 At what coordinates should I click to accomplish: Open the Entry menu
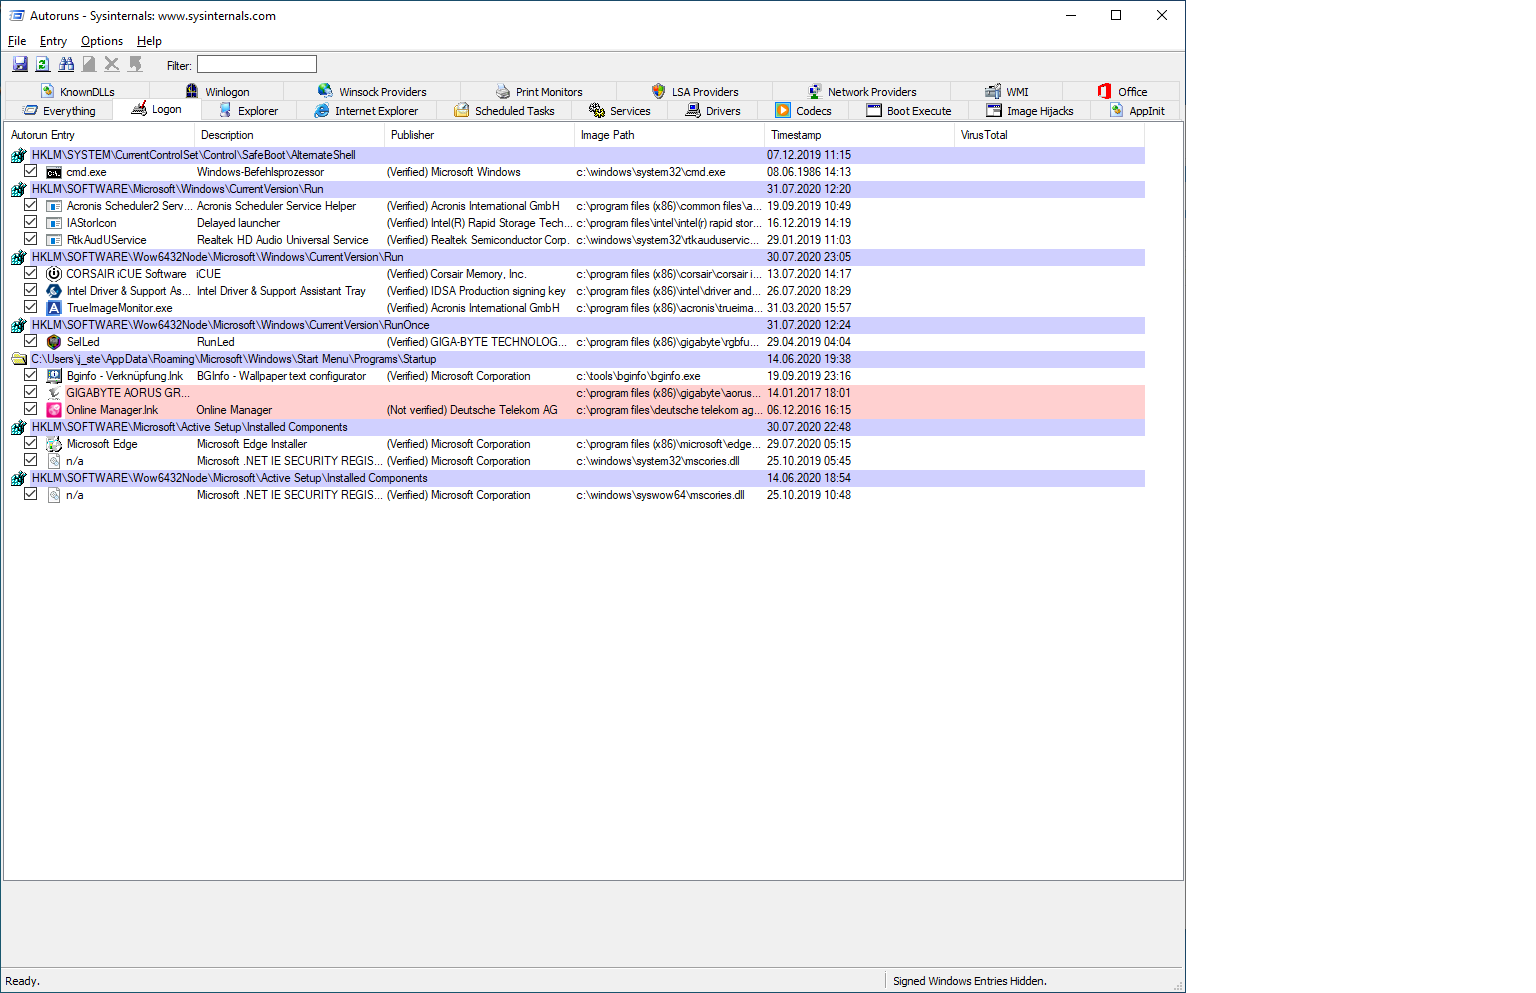(x=53, y=41)
